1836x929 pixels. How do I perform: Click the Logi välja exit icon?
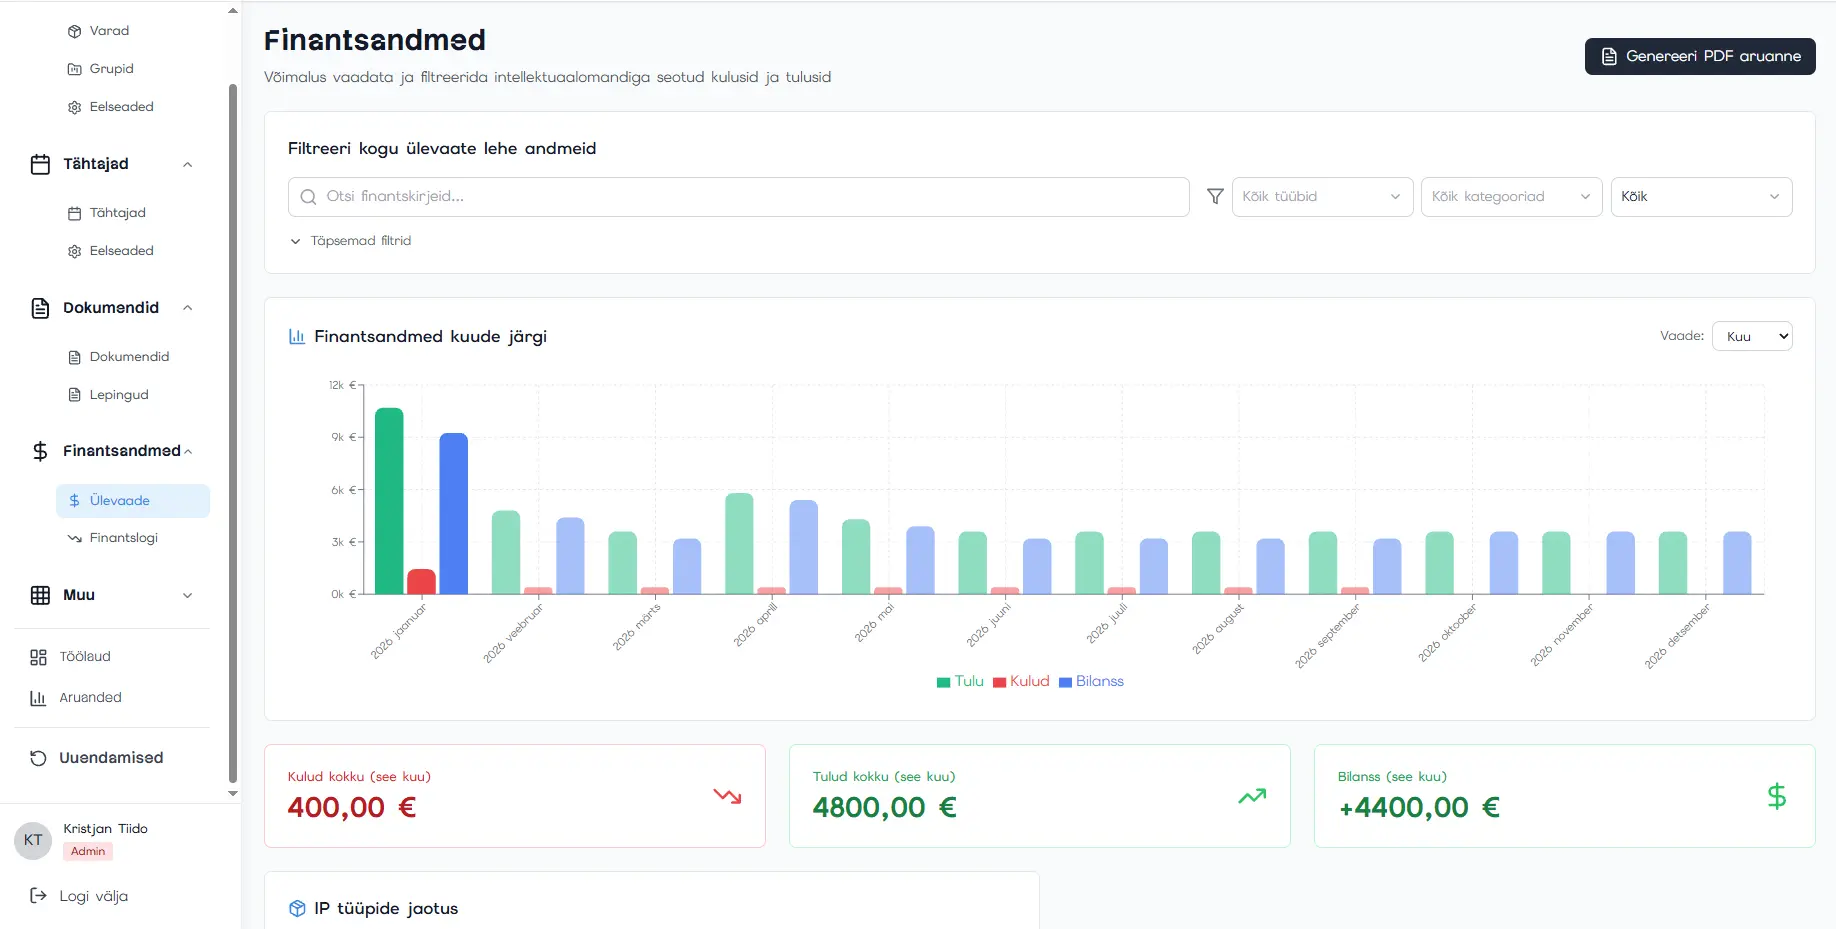pos(38,896)
